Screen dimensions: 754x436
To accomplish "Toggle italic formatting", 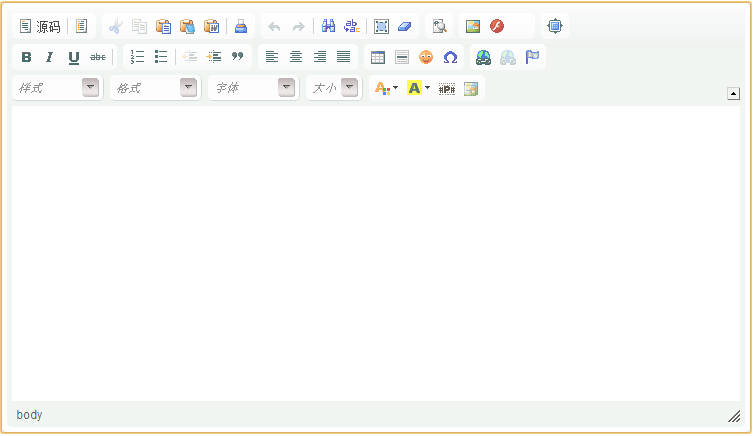I will coord(49,57).
